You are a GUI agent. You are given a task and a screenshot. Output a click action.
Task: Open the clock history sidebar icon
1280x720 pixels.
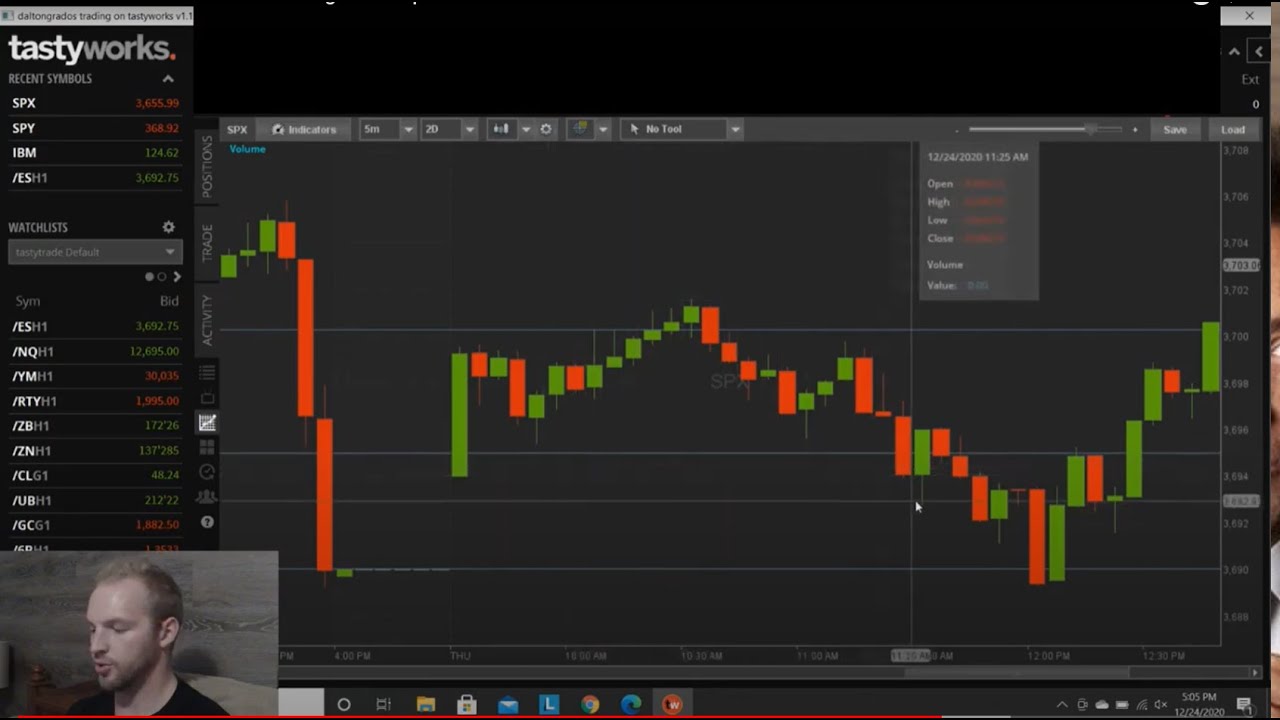(x=207, y=472)
